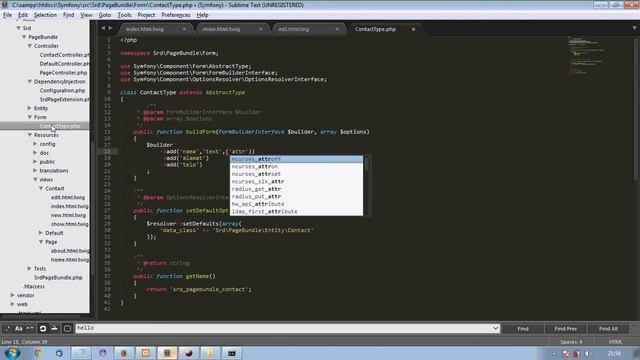The image size is (640, 360).
Task: Open the command prompt taskbar icon
Action: [231, 353]
